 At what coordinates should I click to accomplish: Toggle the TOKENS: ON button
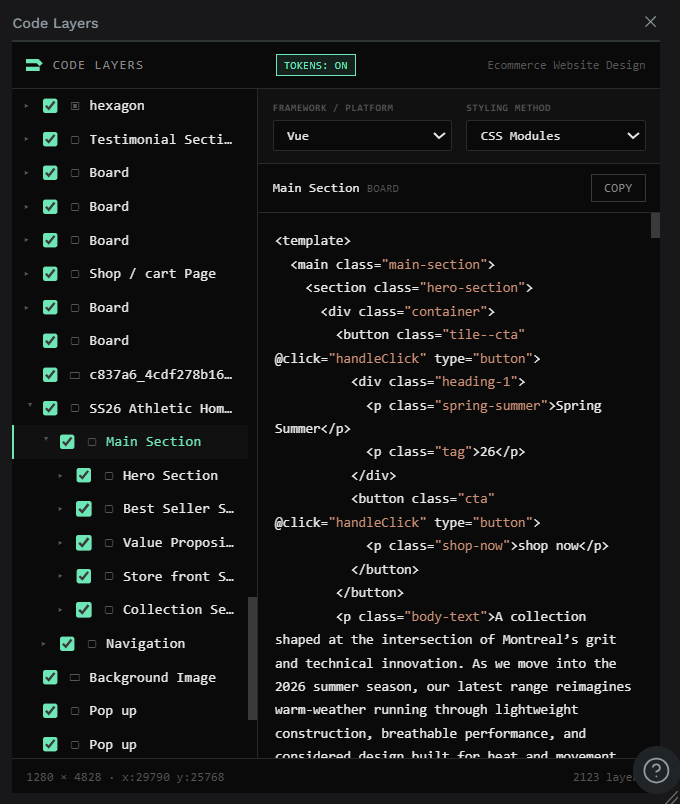315,65
